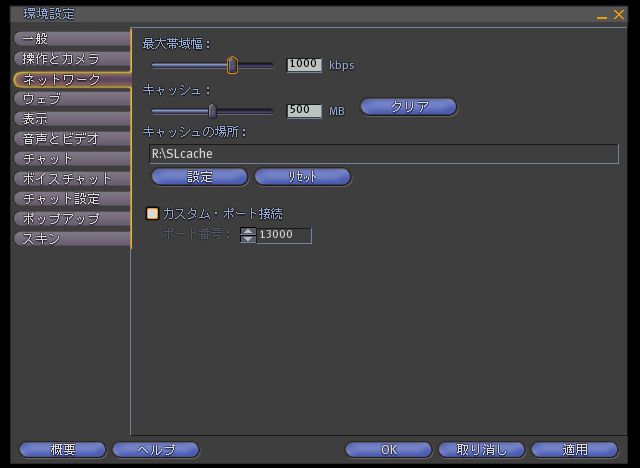Apply settings with 適用 button
The image size is (640, 468).
[575, 450]
